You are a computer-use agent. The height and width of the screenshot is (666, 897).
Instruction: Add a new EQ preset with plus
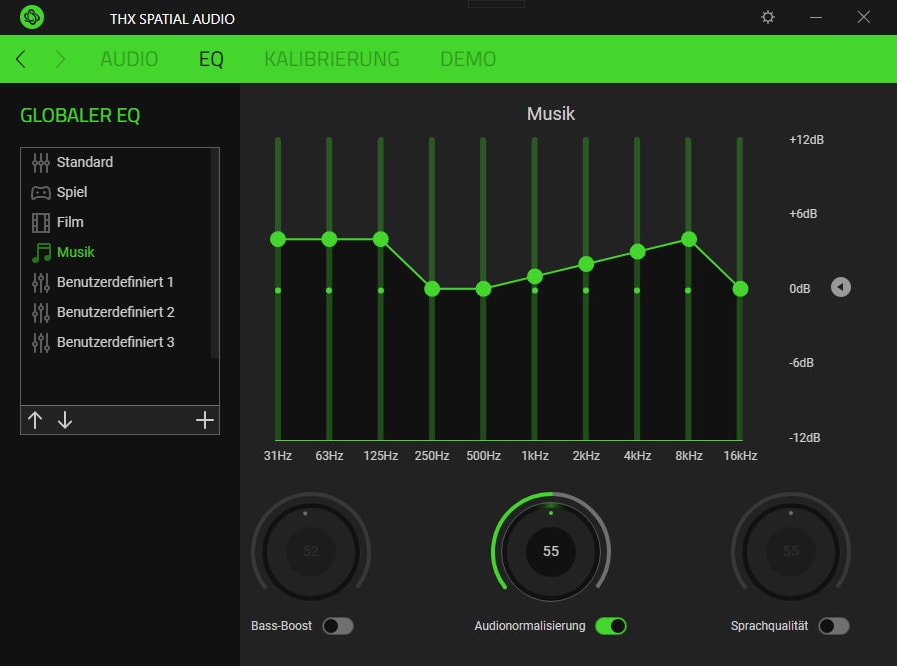point(204,420)
